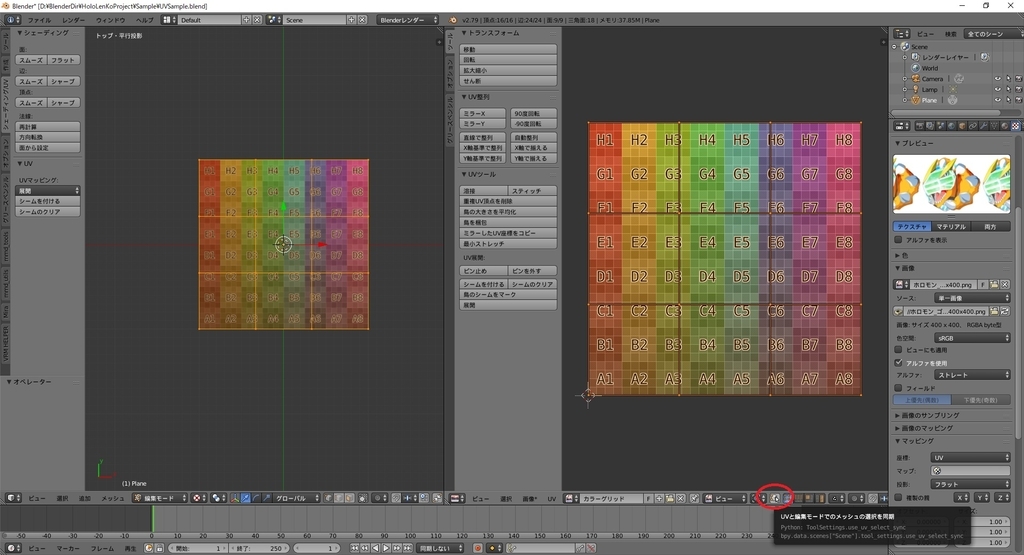
Task: Open the 単一画像 source dropdown
Action: (x=972, y=298)
